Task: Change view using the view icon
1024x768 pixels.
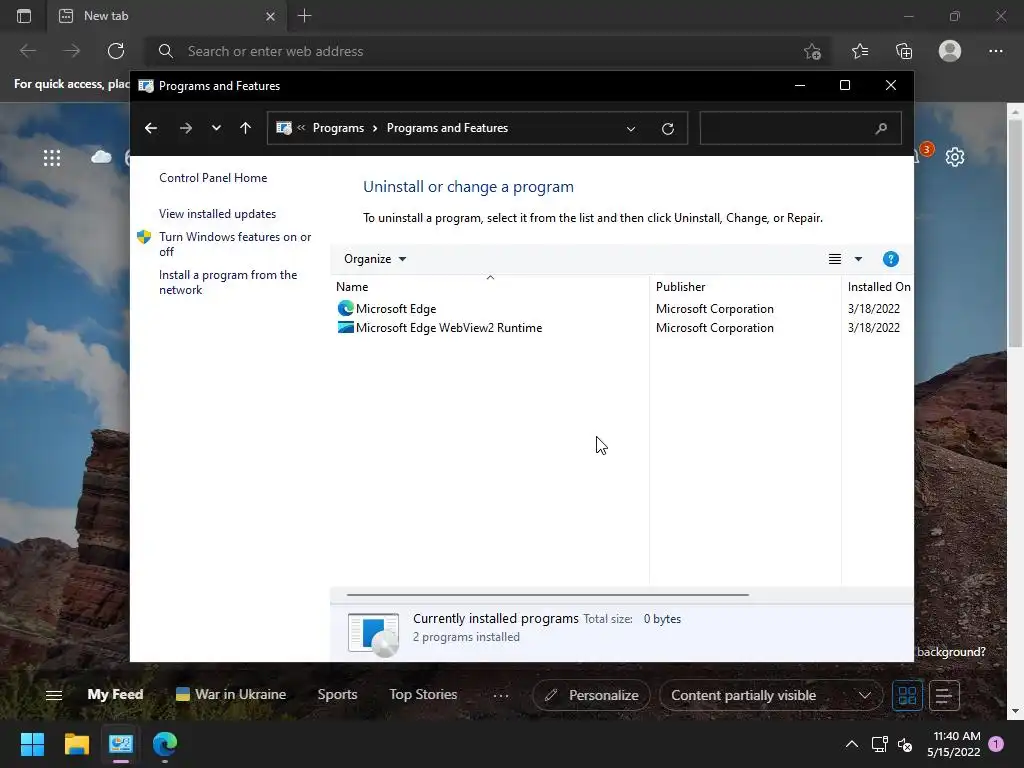Action: [835, 259]
